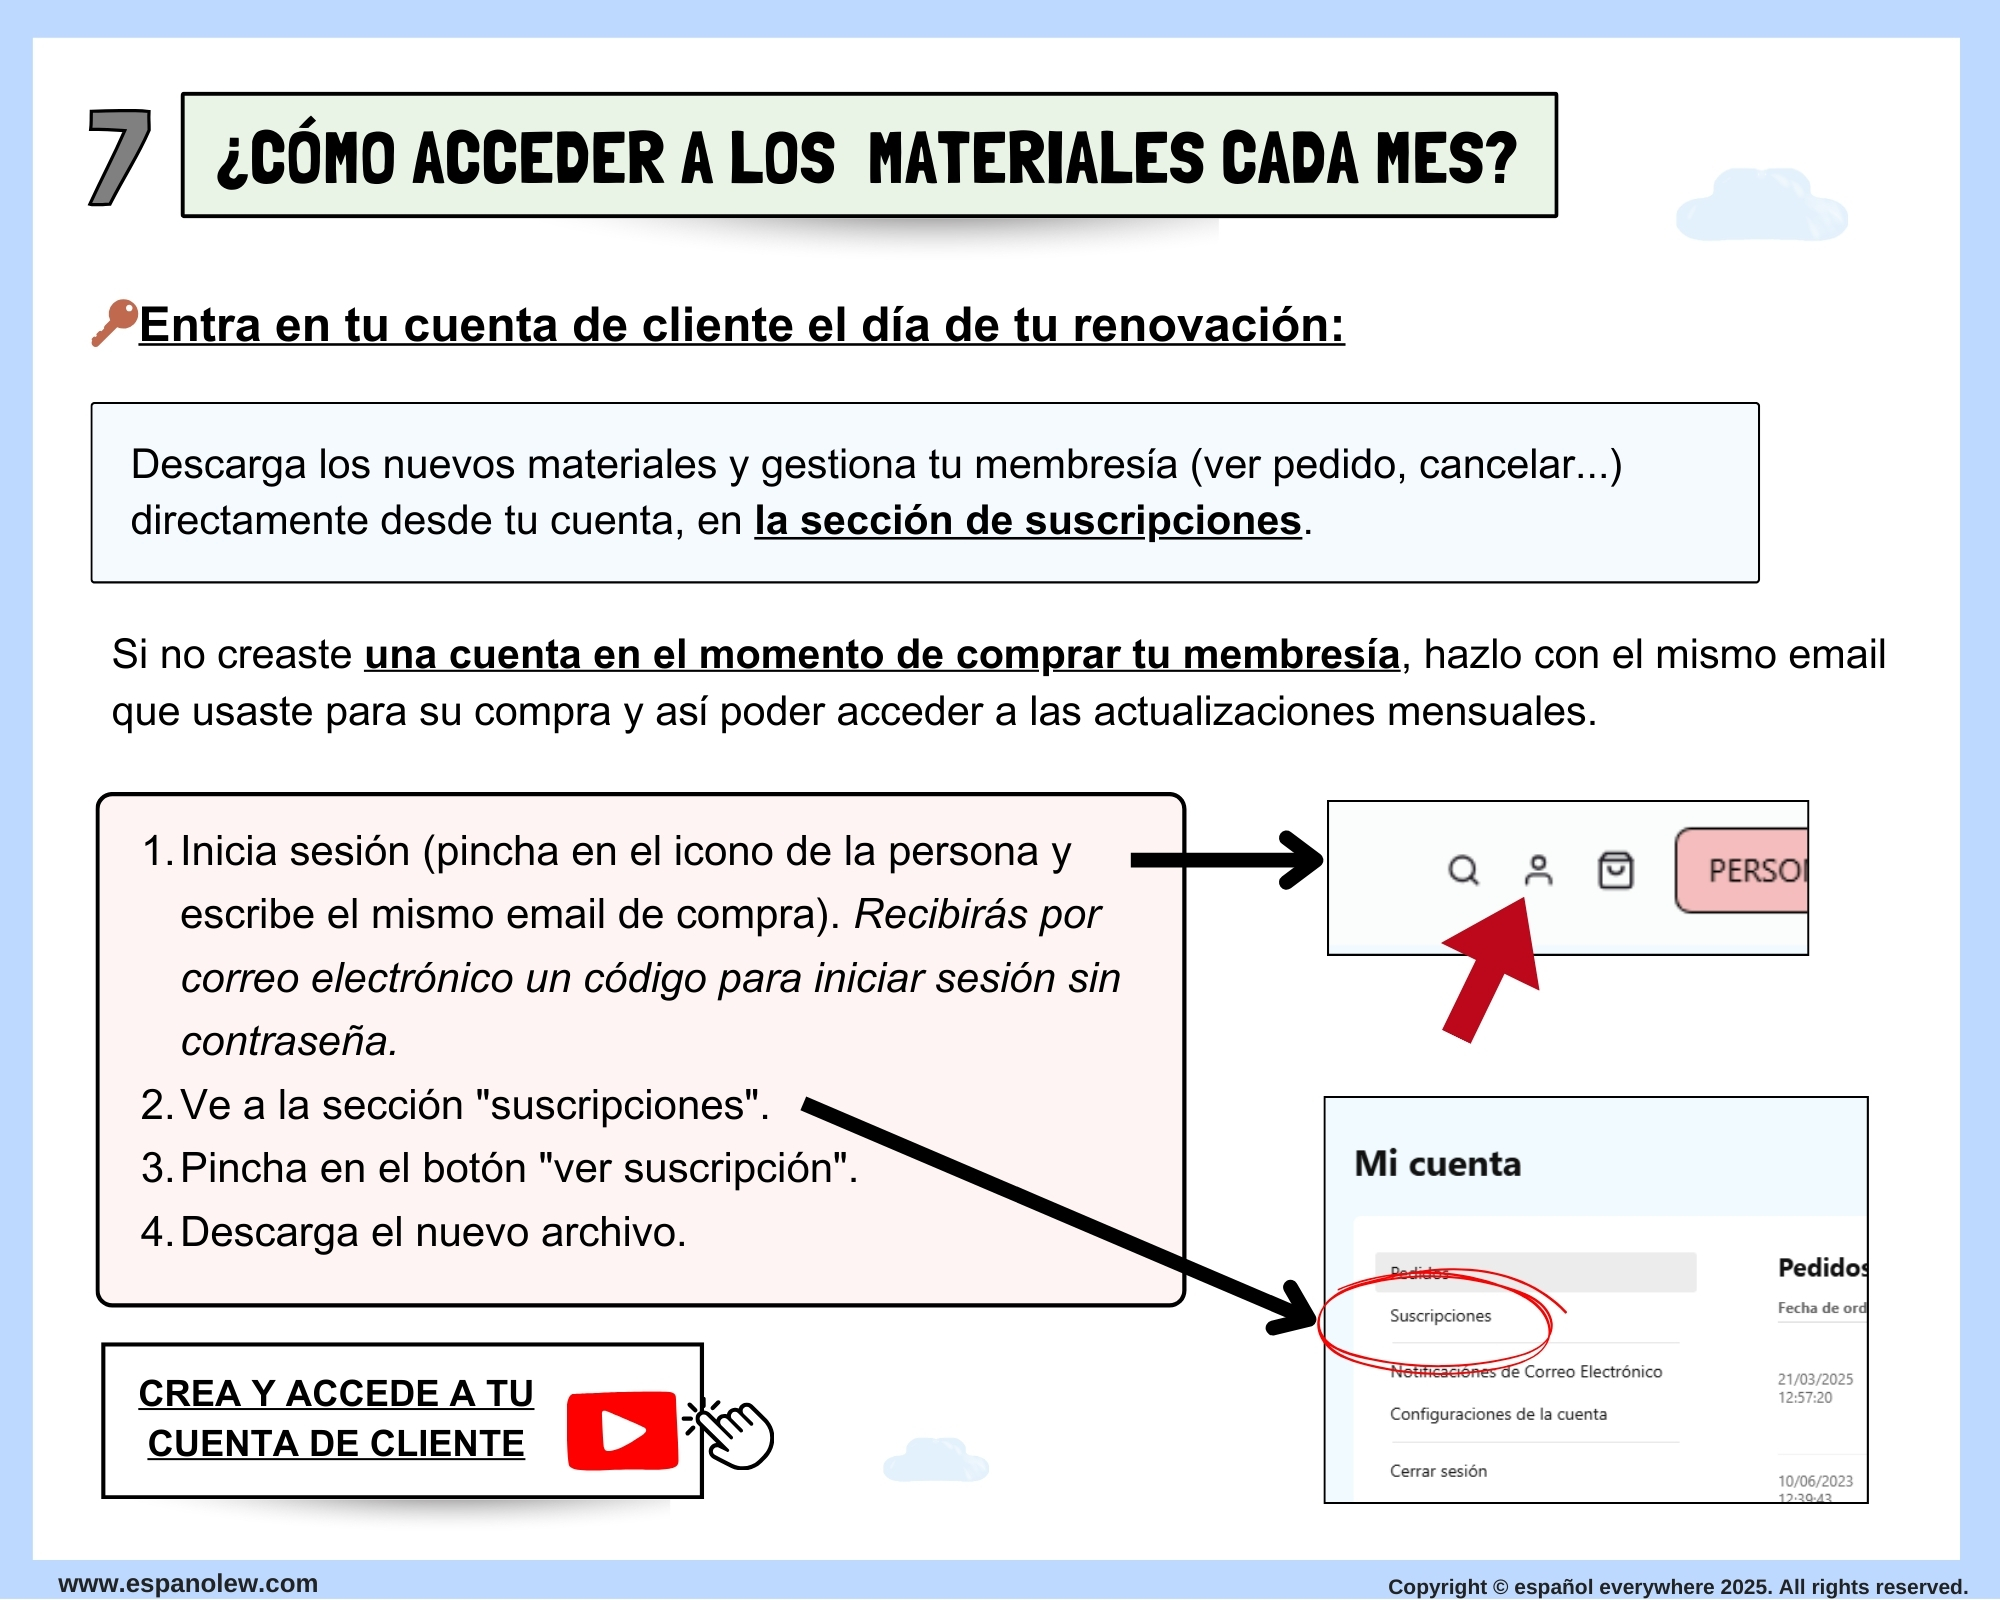This screenshot has width=2000, height=1600.
Task: Click the pink PERSO button
Action: point(1742,870)
